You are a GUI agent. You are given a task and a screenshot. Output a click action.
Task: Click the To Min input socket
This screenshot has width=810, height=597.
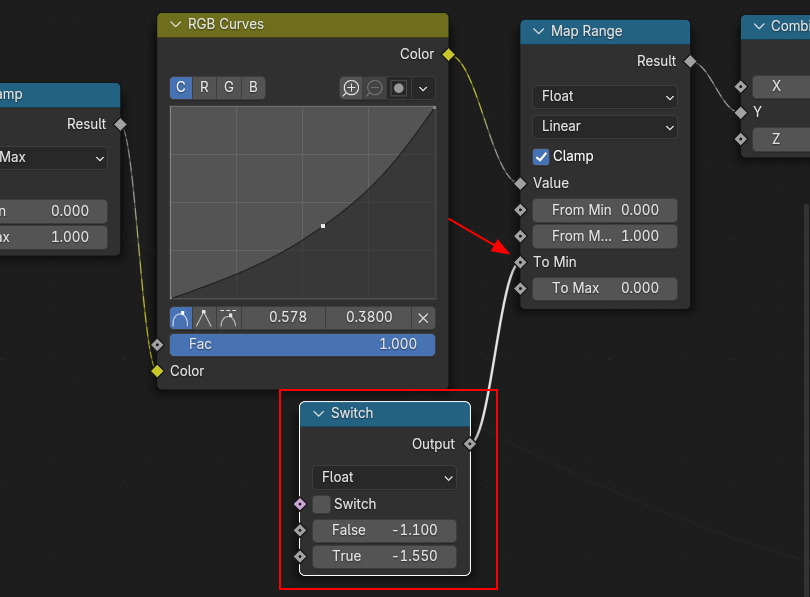tap(520, 262)
